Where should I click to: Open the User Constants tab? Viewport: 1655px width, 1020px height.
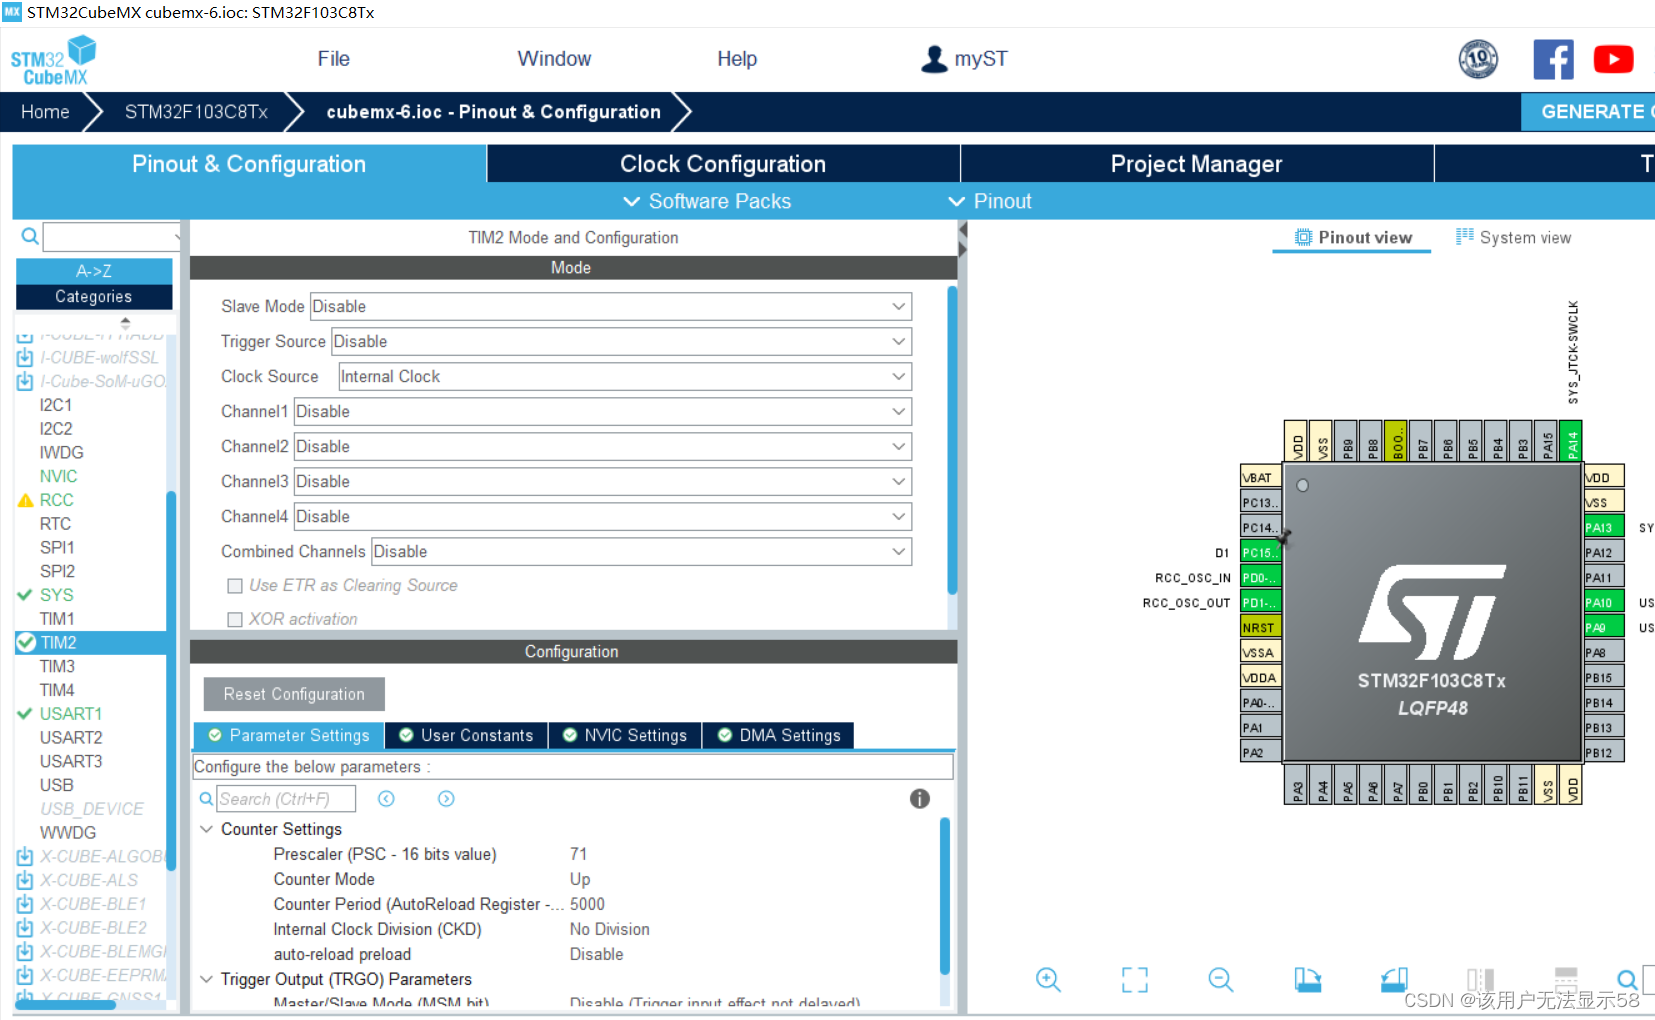point(466,735)
